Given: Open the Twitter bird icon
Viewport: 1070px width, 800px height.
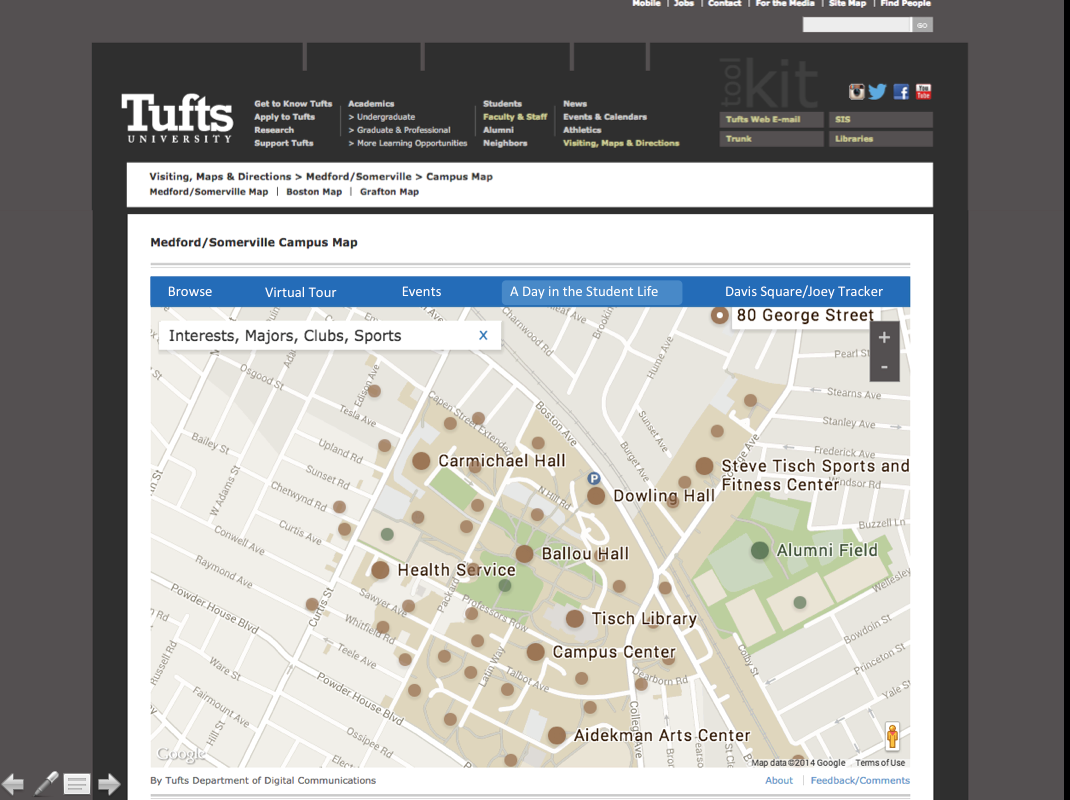Looking at the screenshot, I should [878, 92].
